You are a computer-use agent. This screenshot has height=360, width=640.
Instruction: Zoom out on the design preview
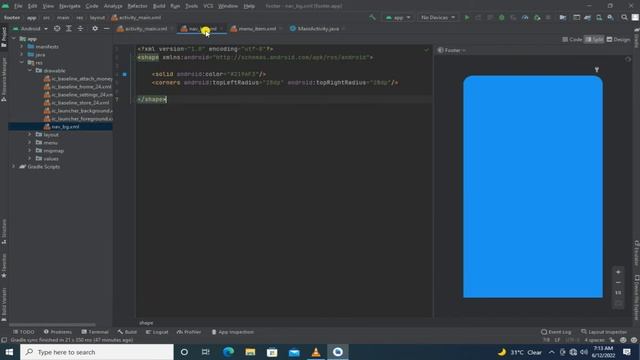coord(618,282)
